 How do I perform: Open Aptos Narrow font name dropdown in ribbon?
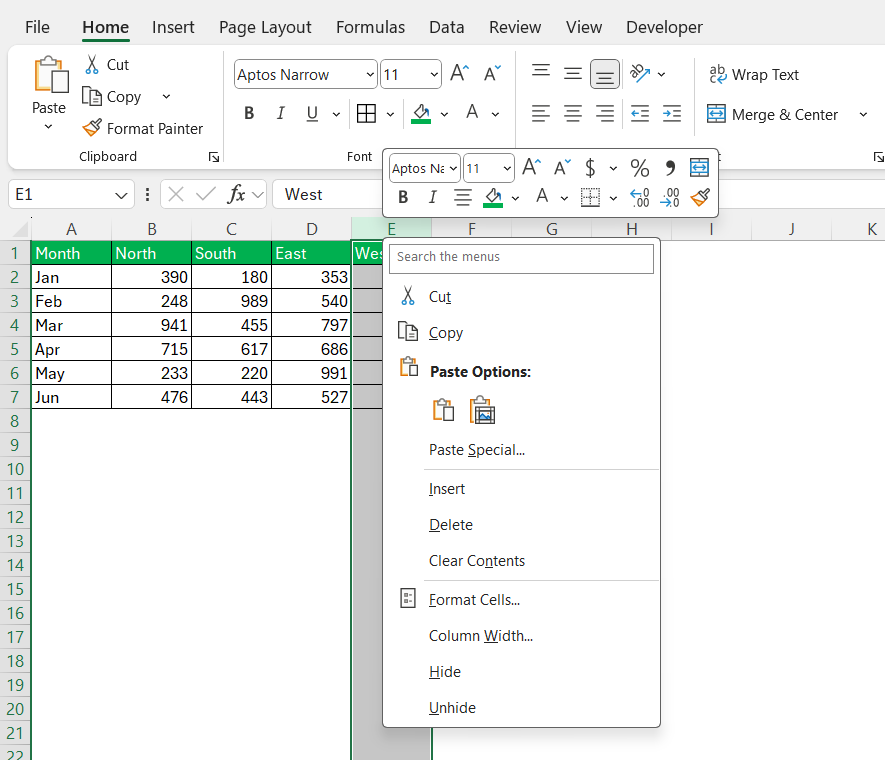pos(370,74)
